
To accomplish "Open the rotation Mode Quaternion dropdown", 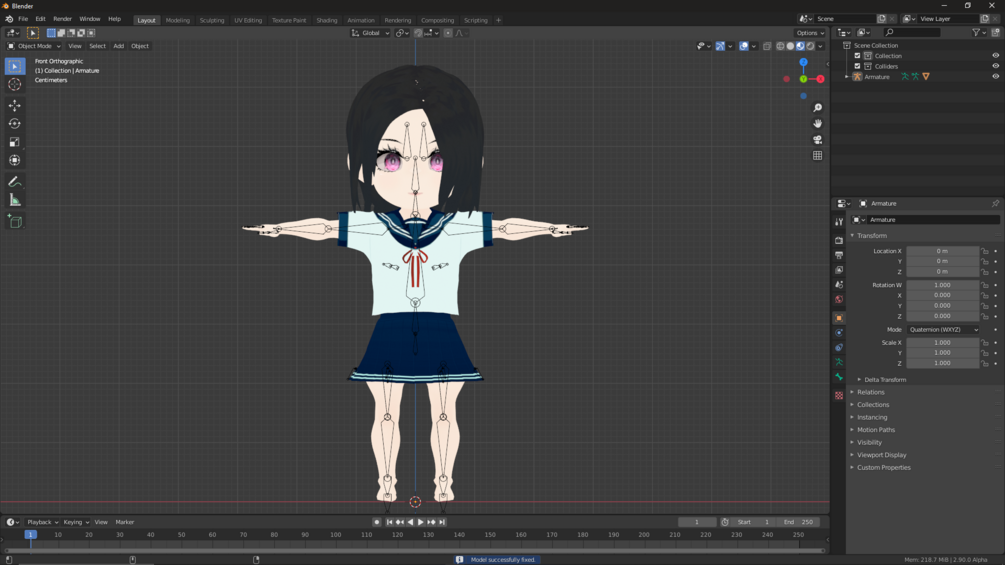I will [x=943, y=329].
